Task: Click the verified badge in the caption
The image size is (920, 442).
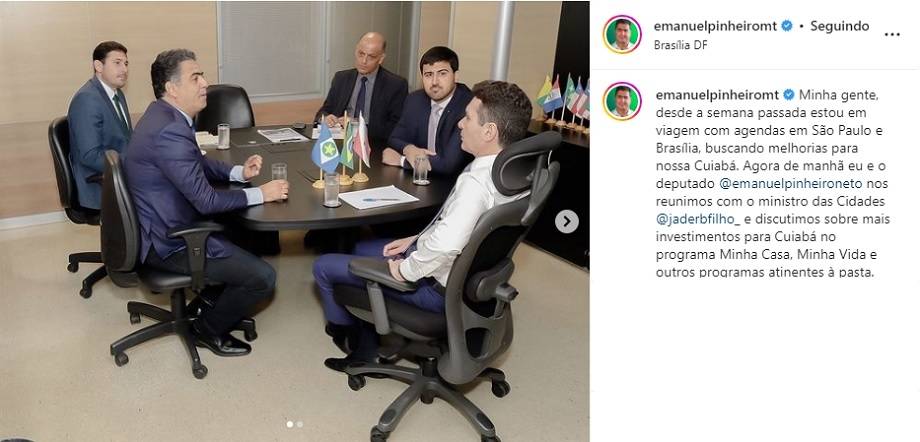Action: point(789,95)
